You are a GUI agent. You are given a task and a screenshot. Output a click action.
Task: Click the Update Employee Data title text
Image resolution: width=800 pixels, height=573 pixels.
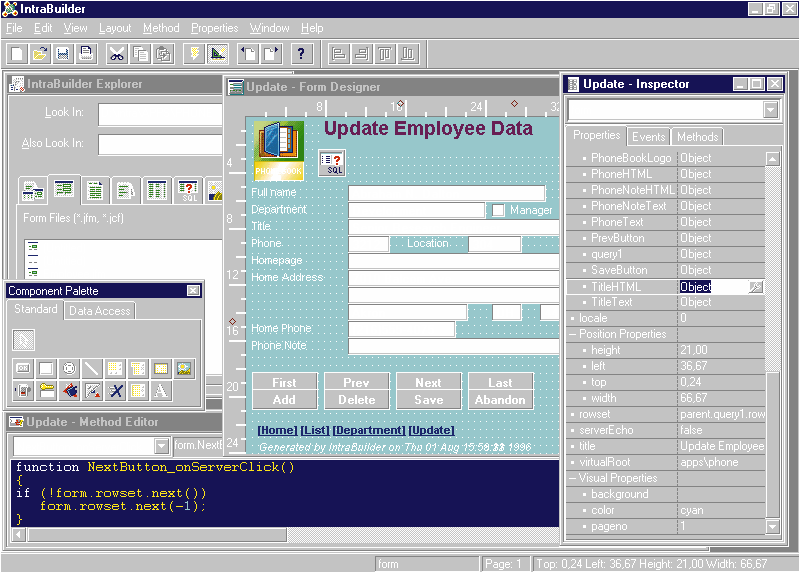click(428, 128)
